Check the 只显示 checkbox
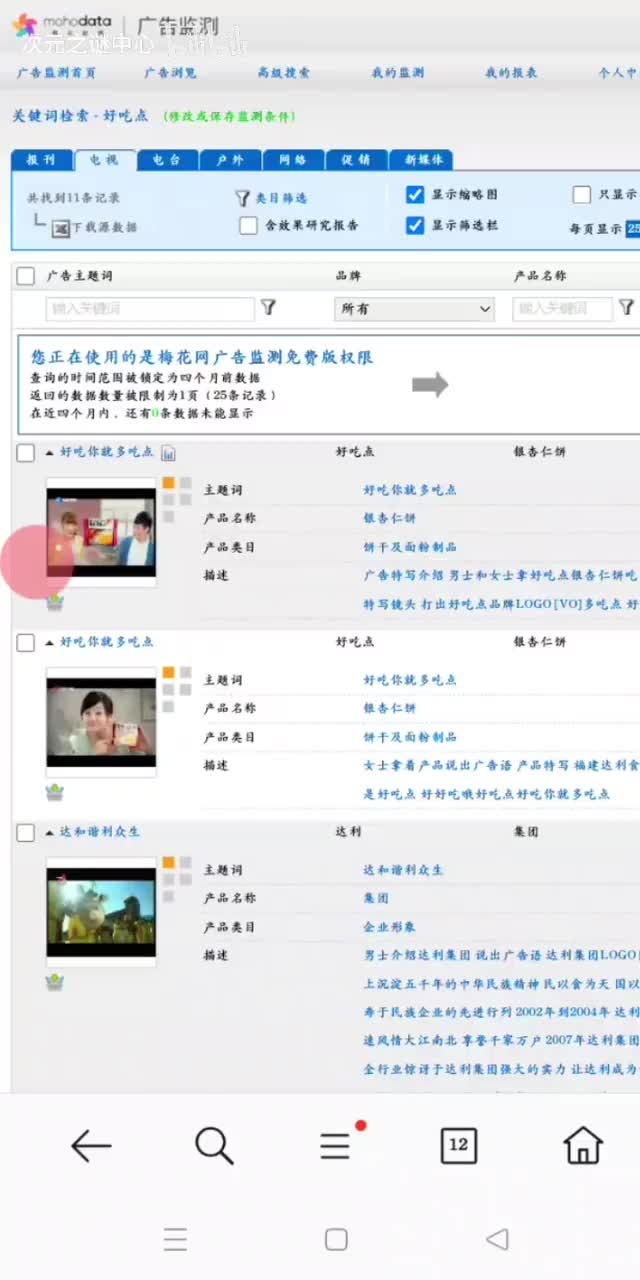The image size is (640, 1280). 581,195
